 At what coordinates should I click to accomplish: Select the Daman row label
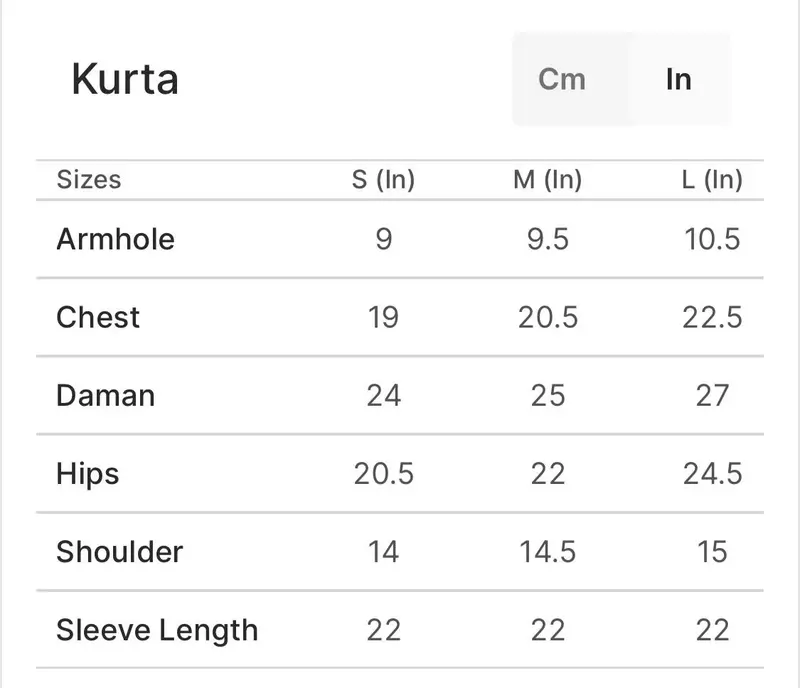pos(106,395)
